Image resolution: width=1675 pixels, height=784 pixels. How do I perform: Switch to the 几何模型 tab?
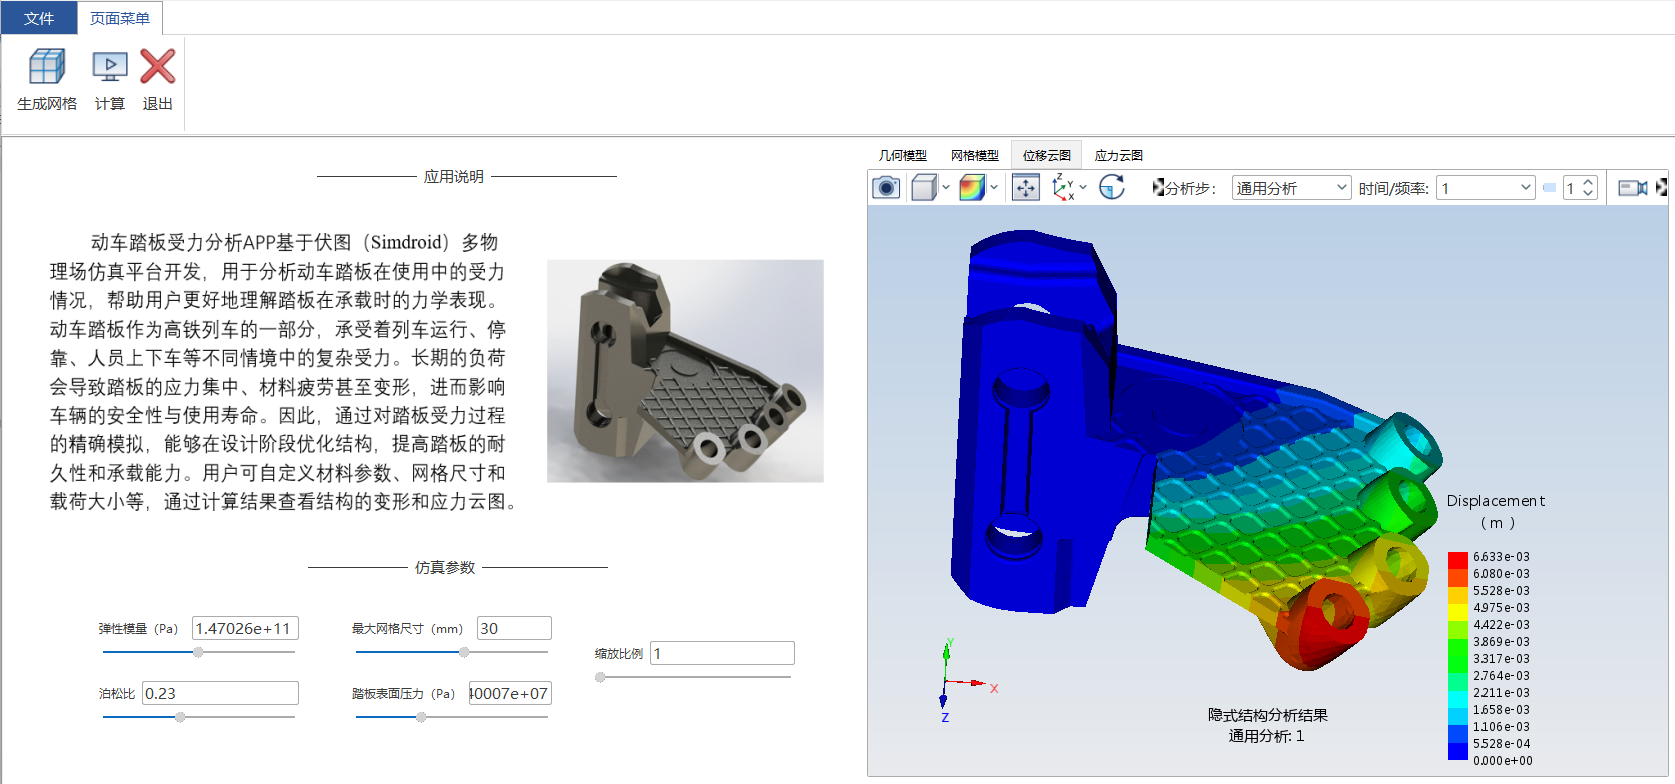(903, 155)
